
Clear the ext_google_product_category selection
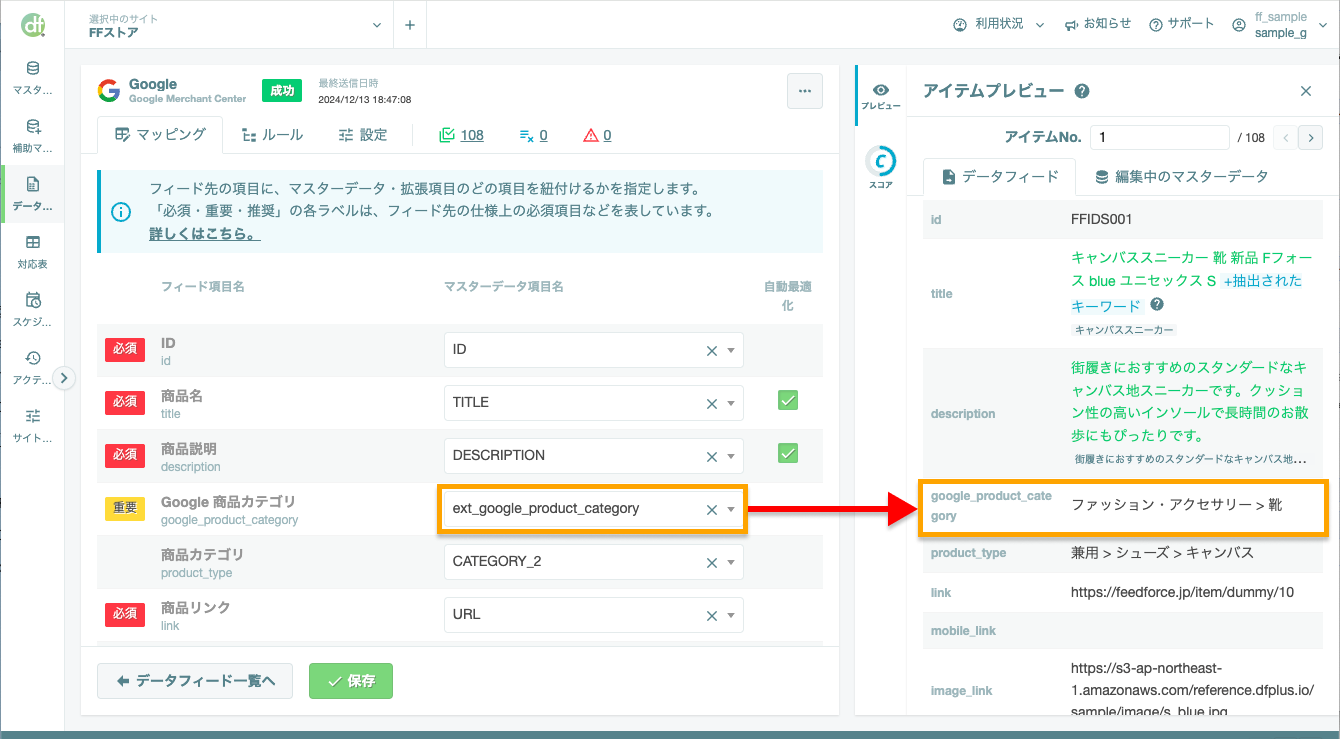712,509
